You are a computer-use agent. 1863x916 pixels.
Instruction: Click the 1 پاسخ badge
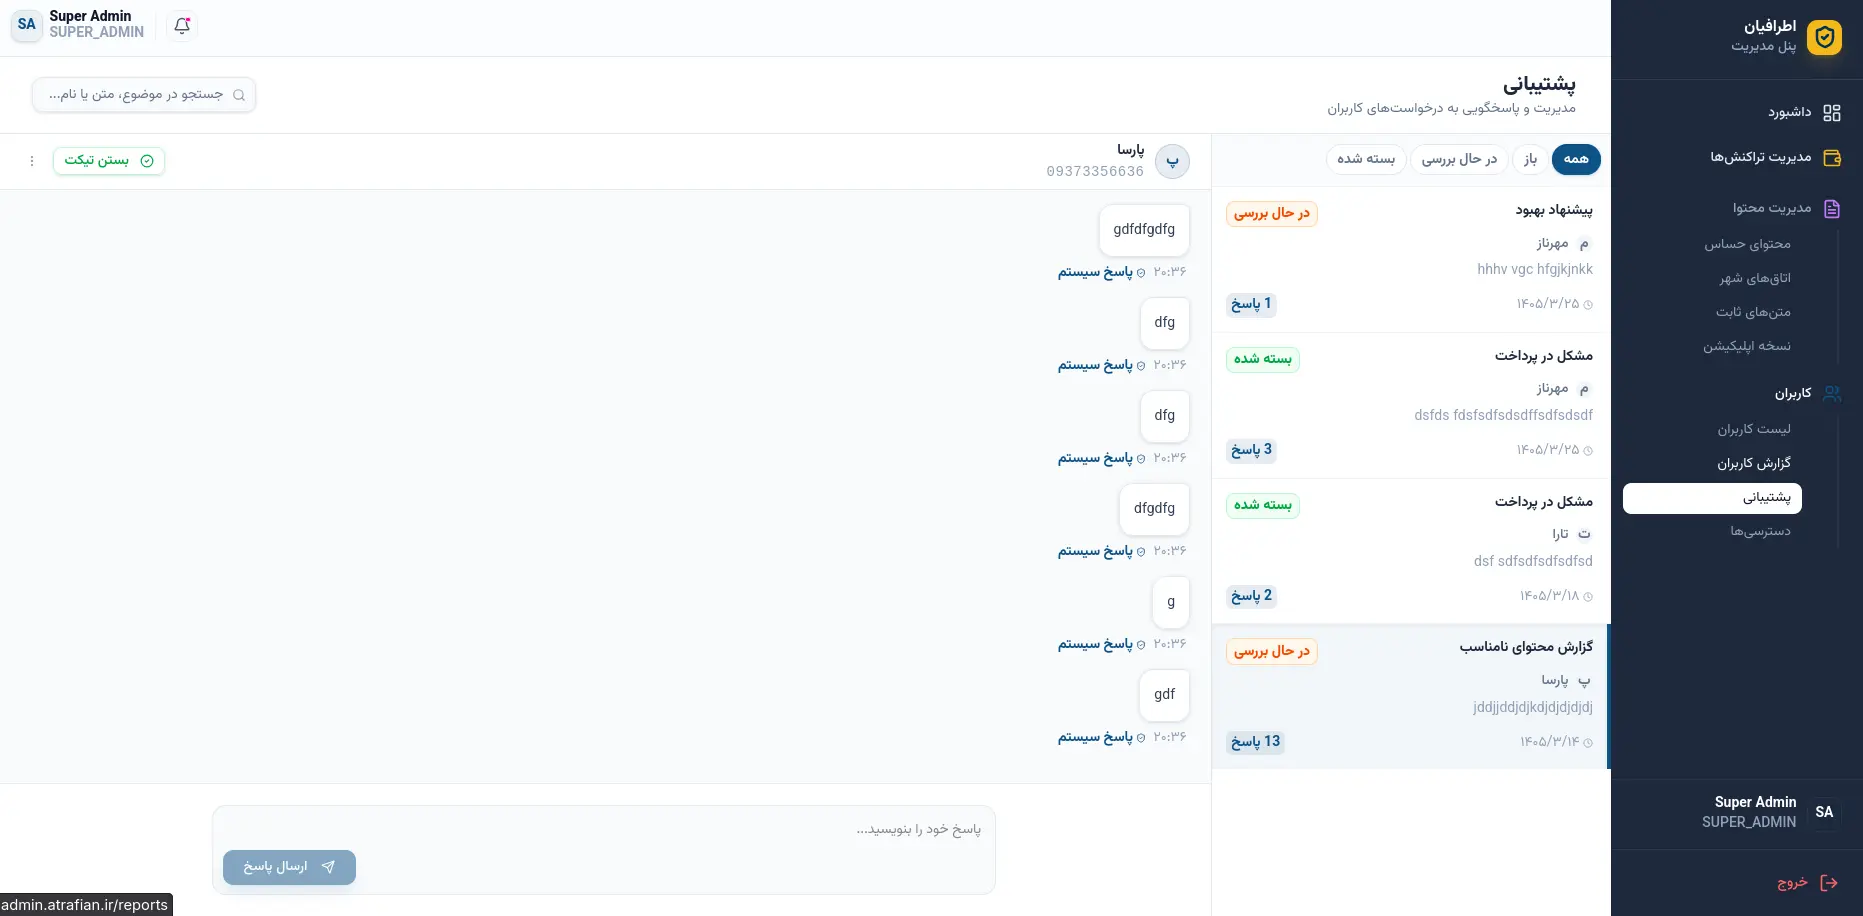tap(1251, 304)
